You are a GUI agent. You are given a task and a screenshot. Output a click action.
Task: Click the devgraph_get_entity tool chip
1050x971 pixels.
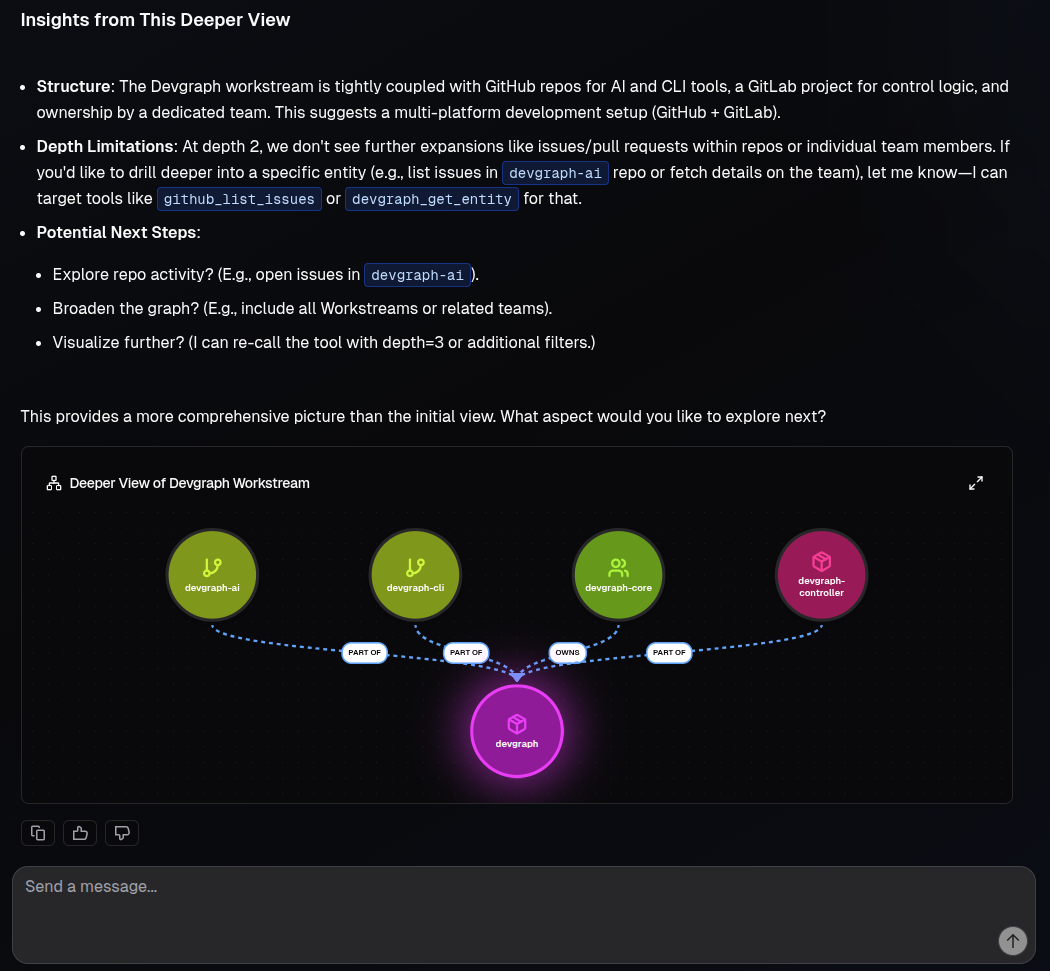pos(431,198)
